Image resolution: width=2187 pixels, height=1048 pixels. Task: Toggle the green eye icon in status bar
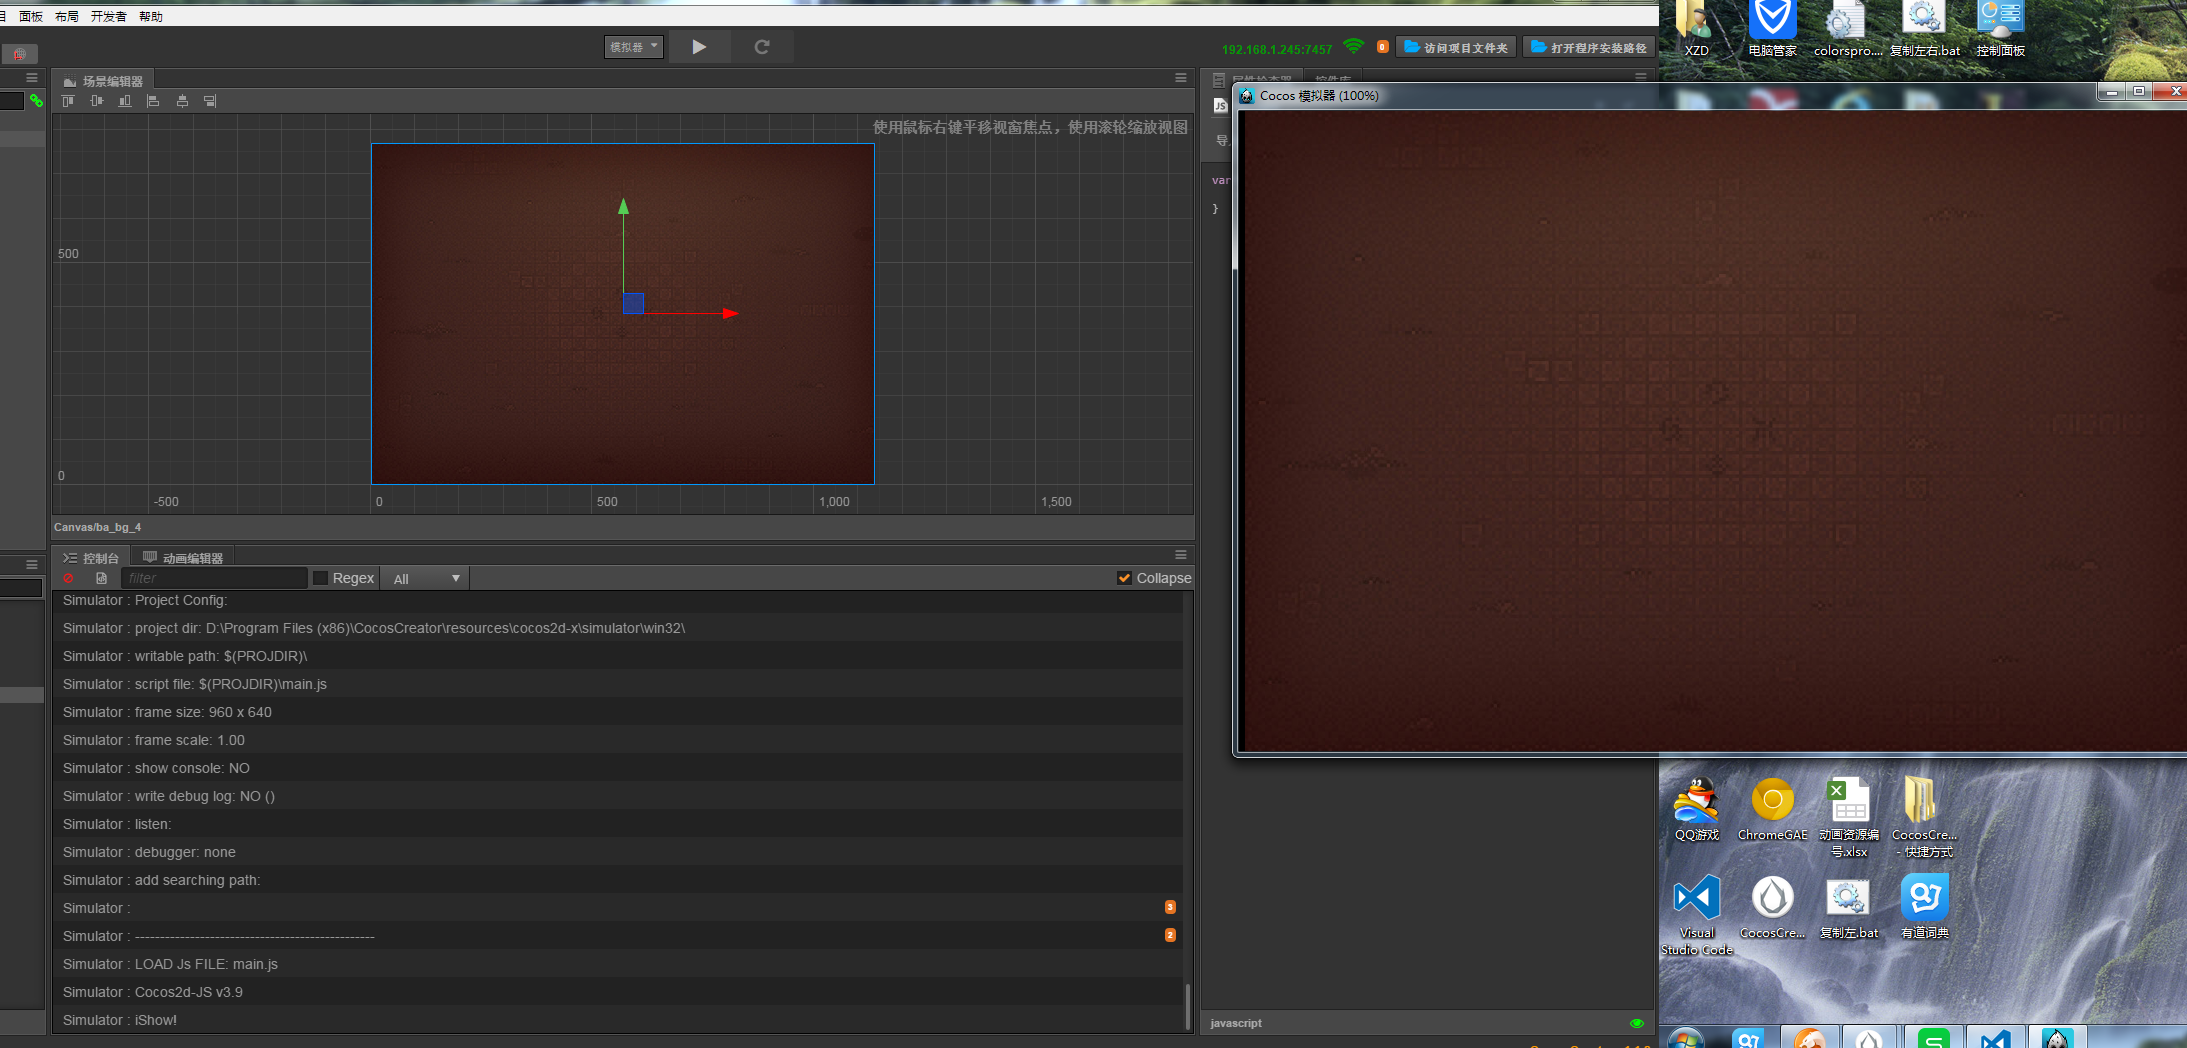1636,1023
